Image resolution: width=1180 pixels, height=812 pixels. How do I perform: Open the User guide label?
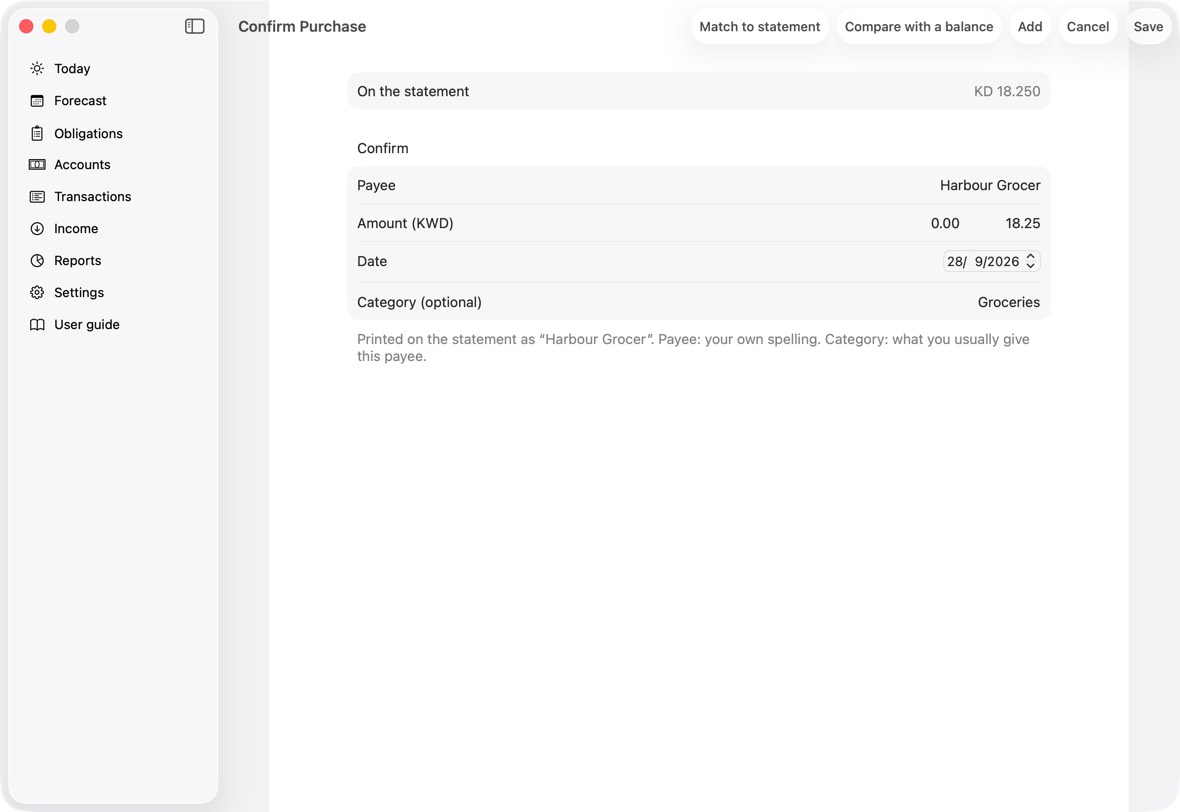(87, 324)
